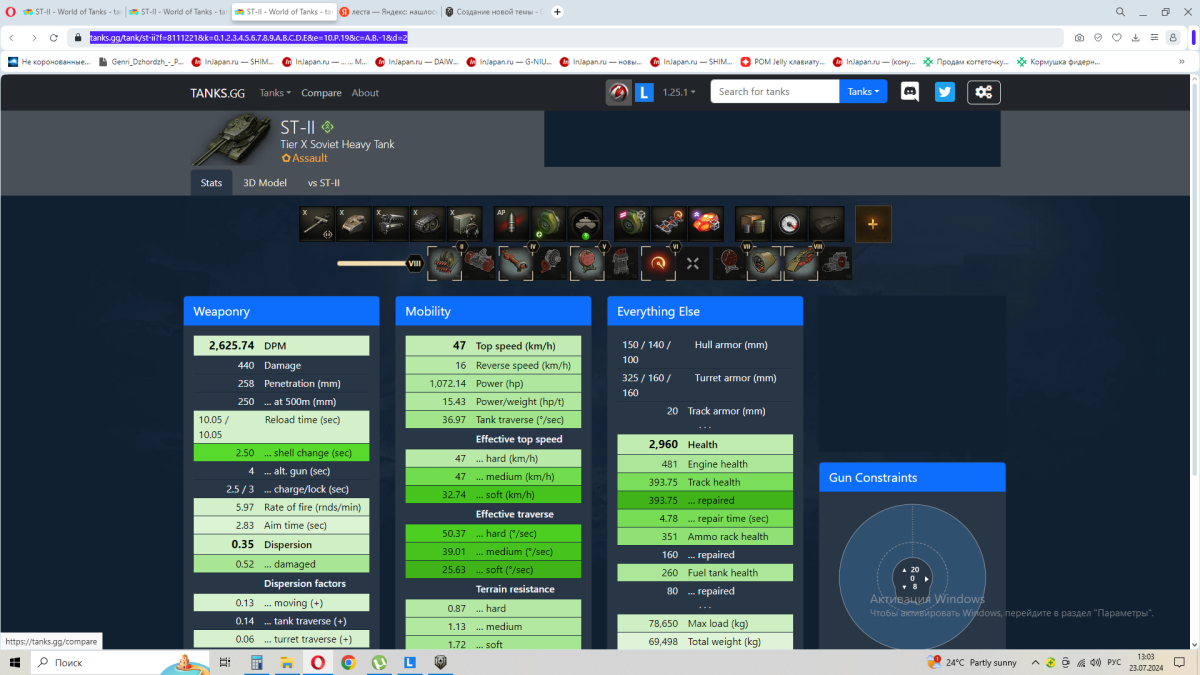Click the blue L Lesta icon

pos(645,92)
